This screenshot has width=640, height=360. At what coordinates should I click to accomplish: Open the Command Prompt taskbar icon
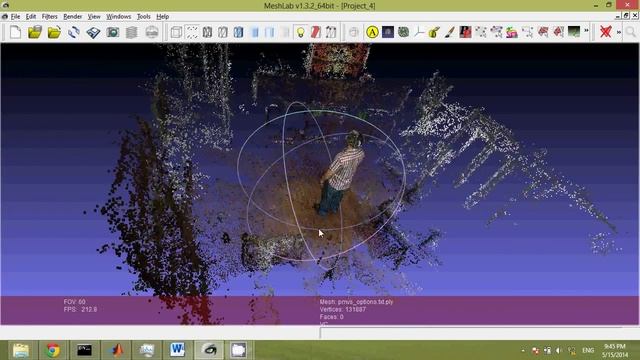point(84,350)
